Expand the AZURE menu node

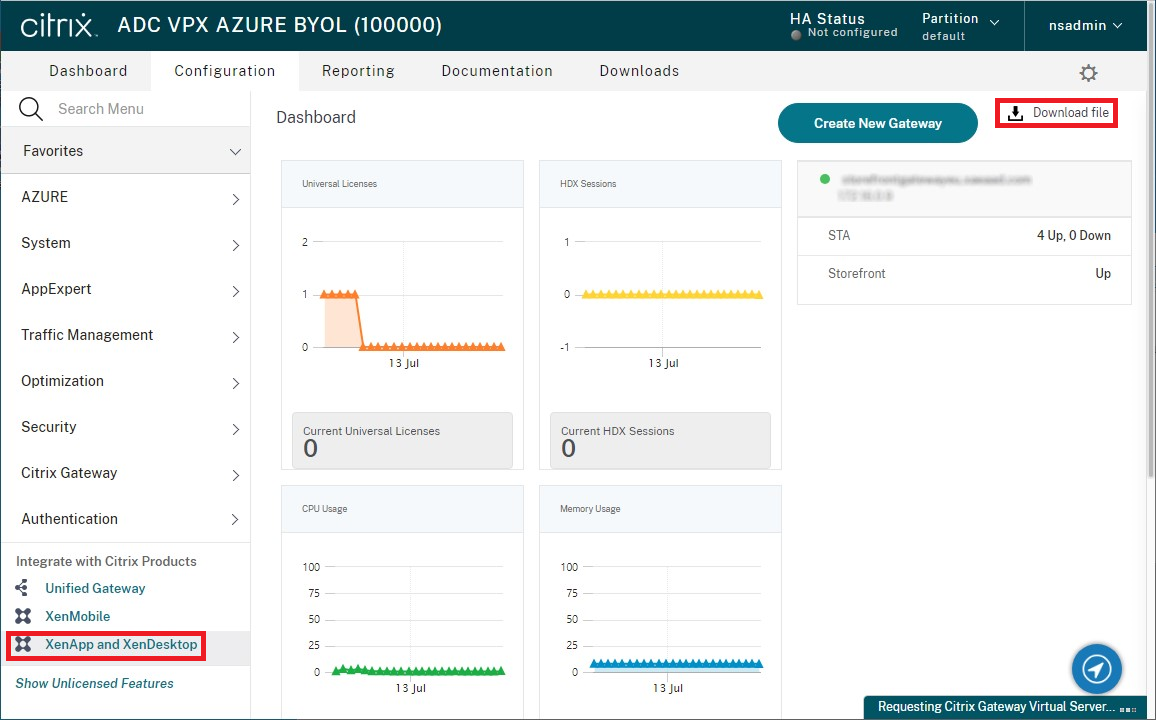click(x=235, y=198)
